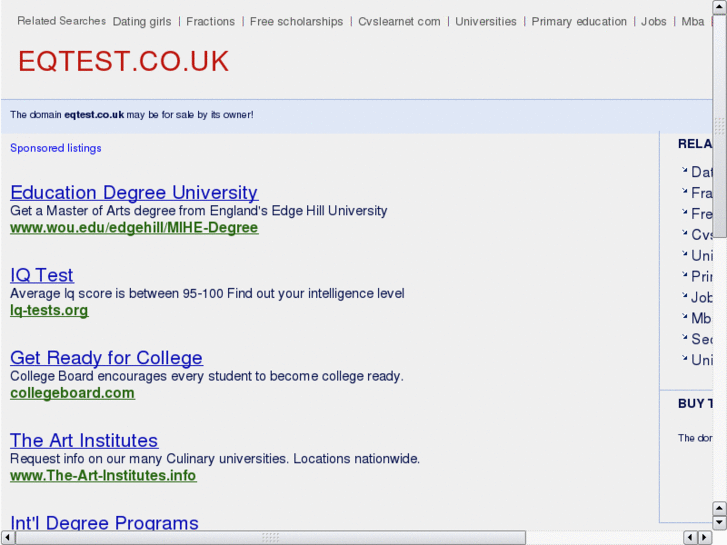Click arrow bullet icon beside 'Job'
The image size is (727, 545).
(x=684, y=295)
